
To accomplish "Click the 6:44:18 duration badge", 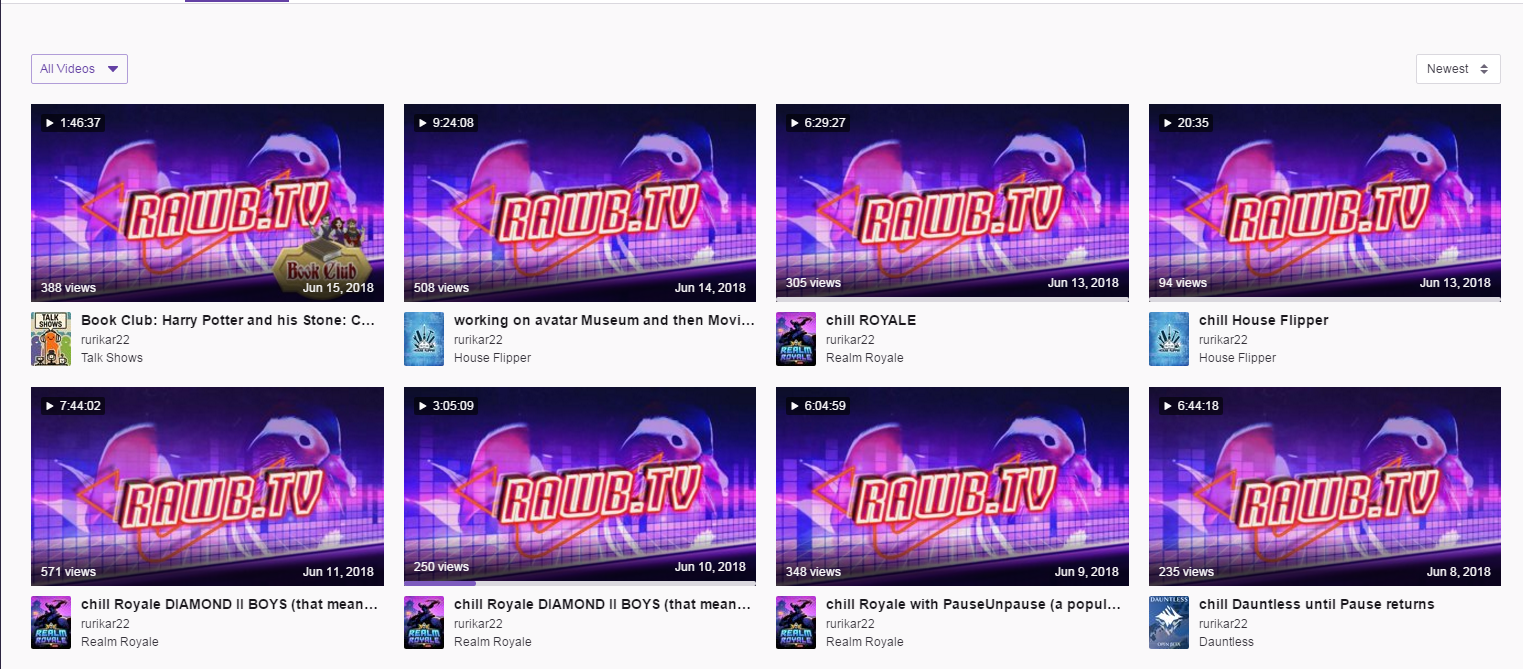I will 1190,406.
